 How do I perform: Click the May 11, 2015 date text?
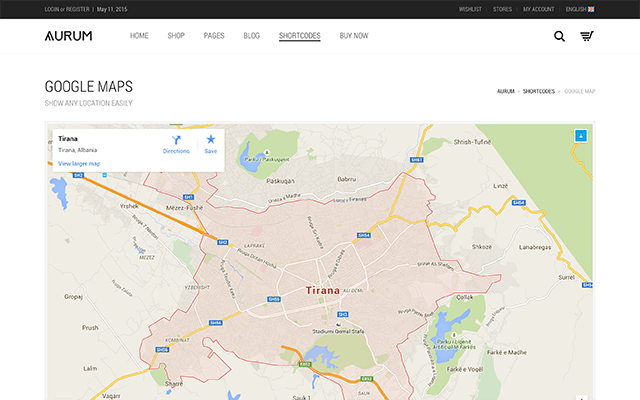click(112, 9)
